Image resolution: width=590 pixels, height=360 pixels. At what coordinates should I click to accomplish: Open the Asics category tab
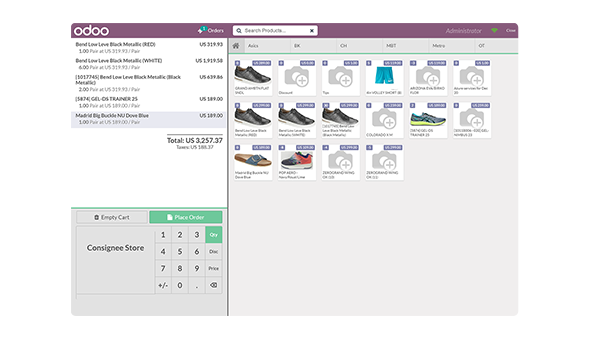point(267,46)
